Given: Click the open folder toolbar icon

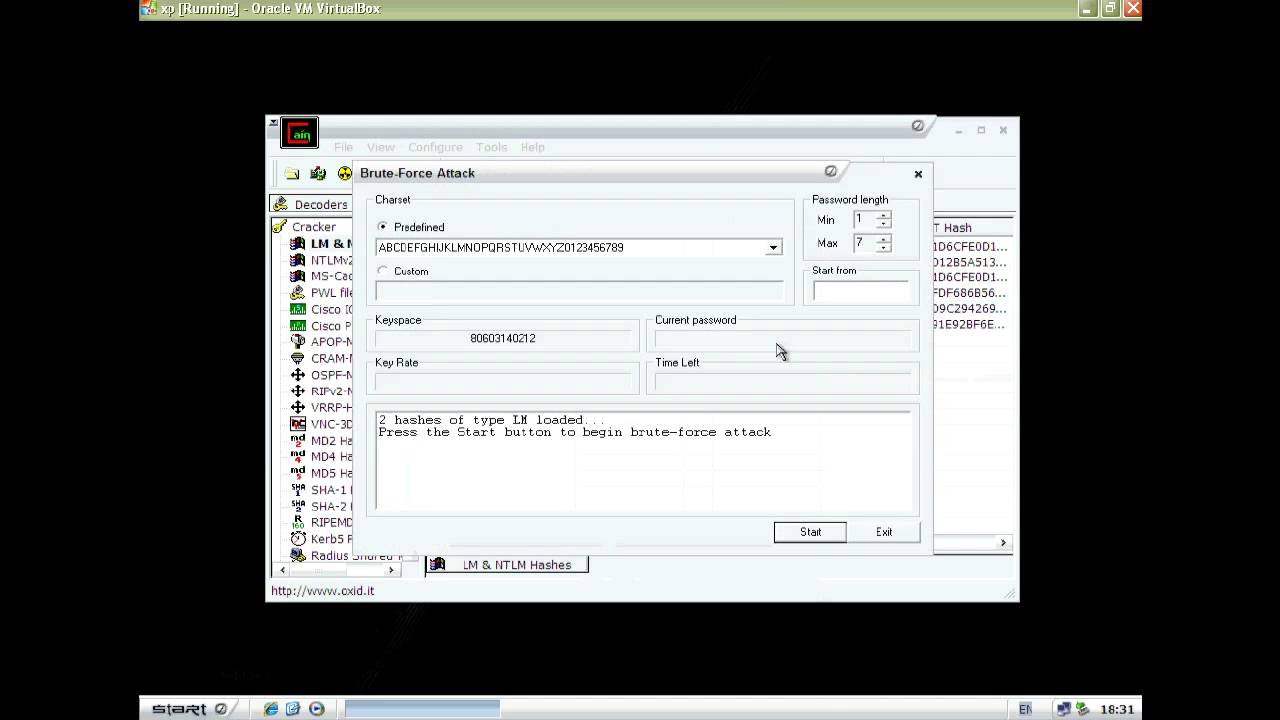Looking at the screenshot, I should [x=292, y=173].
